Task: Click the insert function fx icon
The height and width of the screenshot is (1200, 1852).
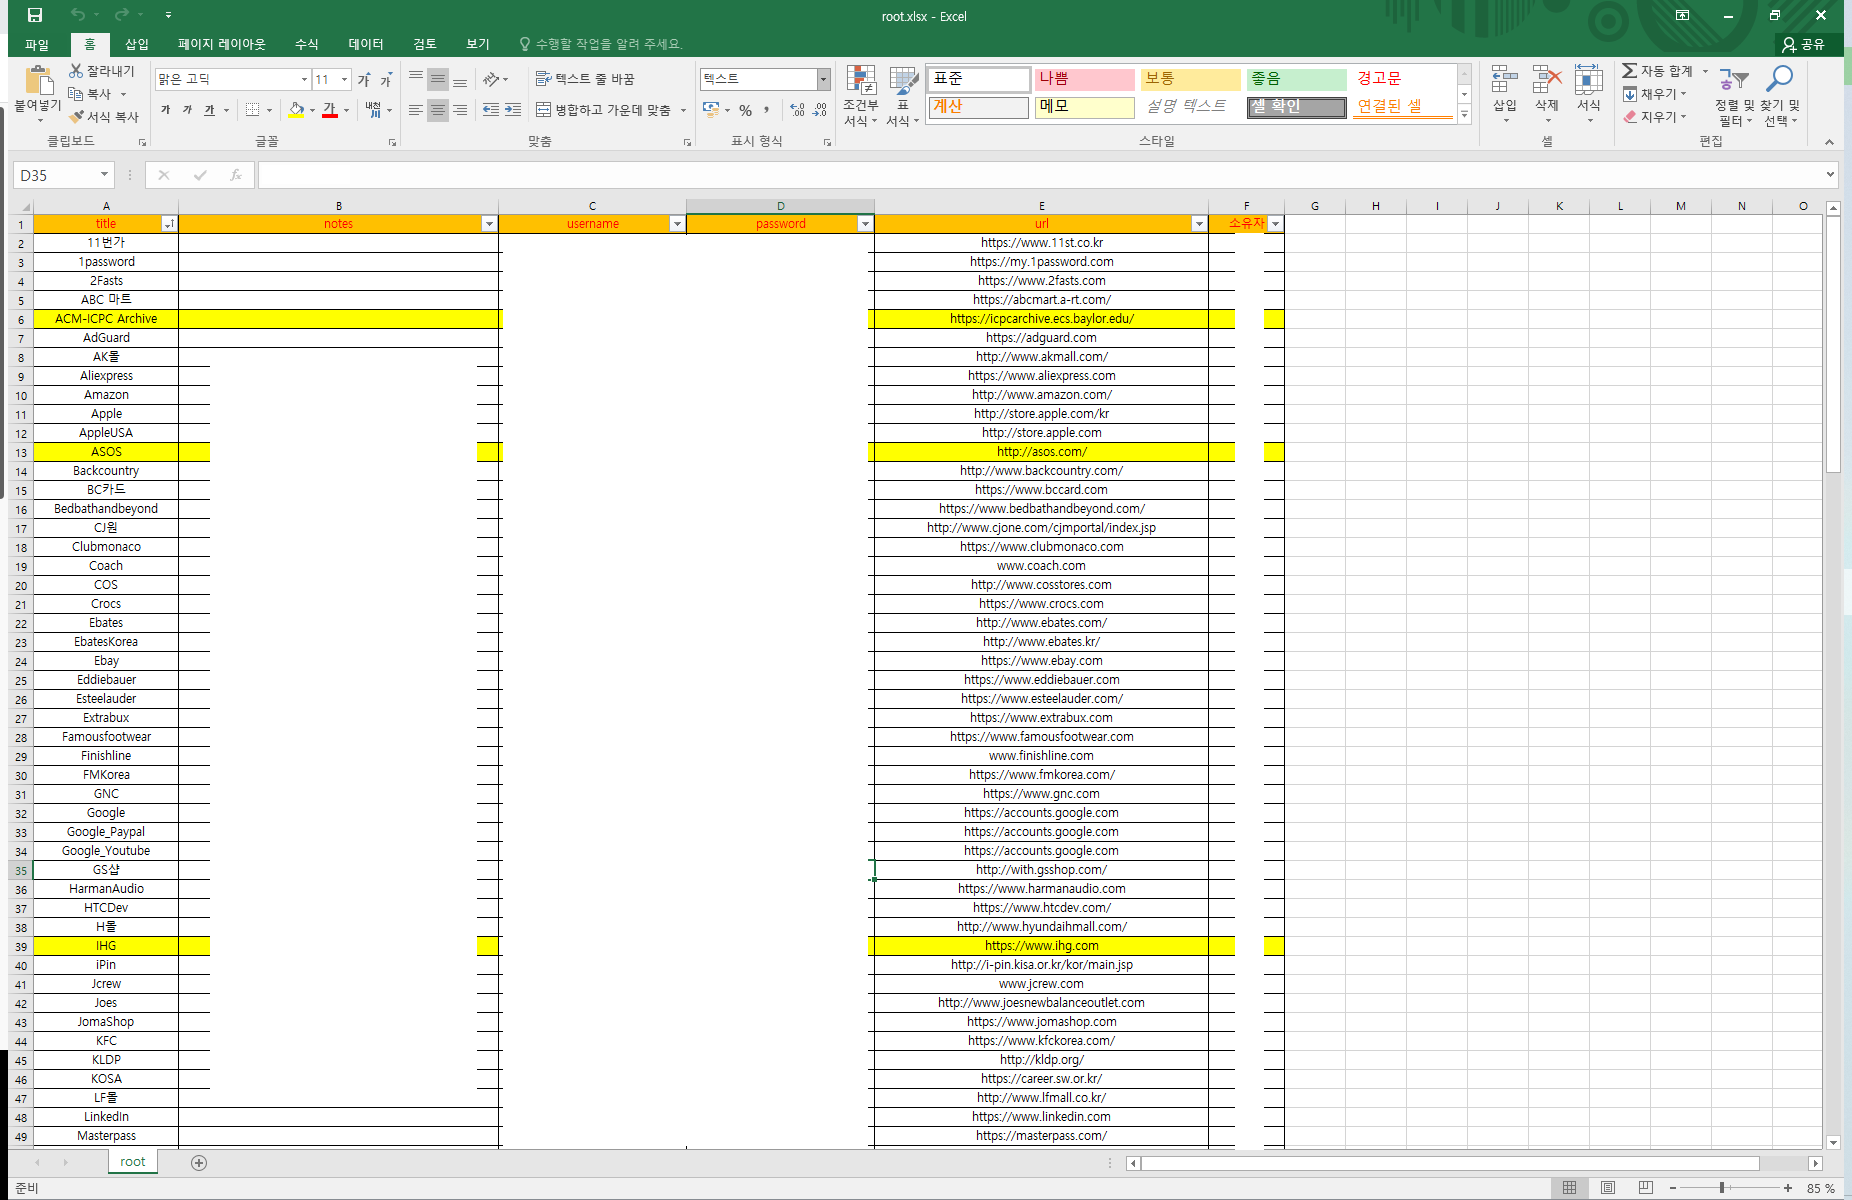Action: (236, 175)
